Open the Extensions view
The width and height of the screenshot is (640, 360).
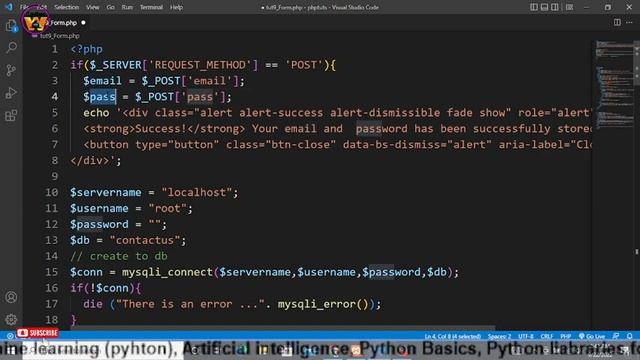(x=11, y=116)
